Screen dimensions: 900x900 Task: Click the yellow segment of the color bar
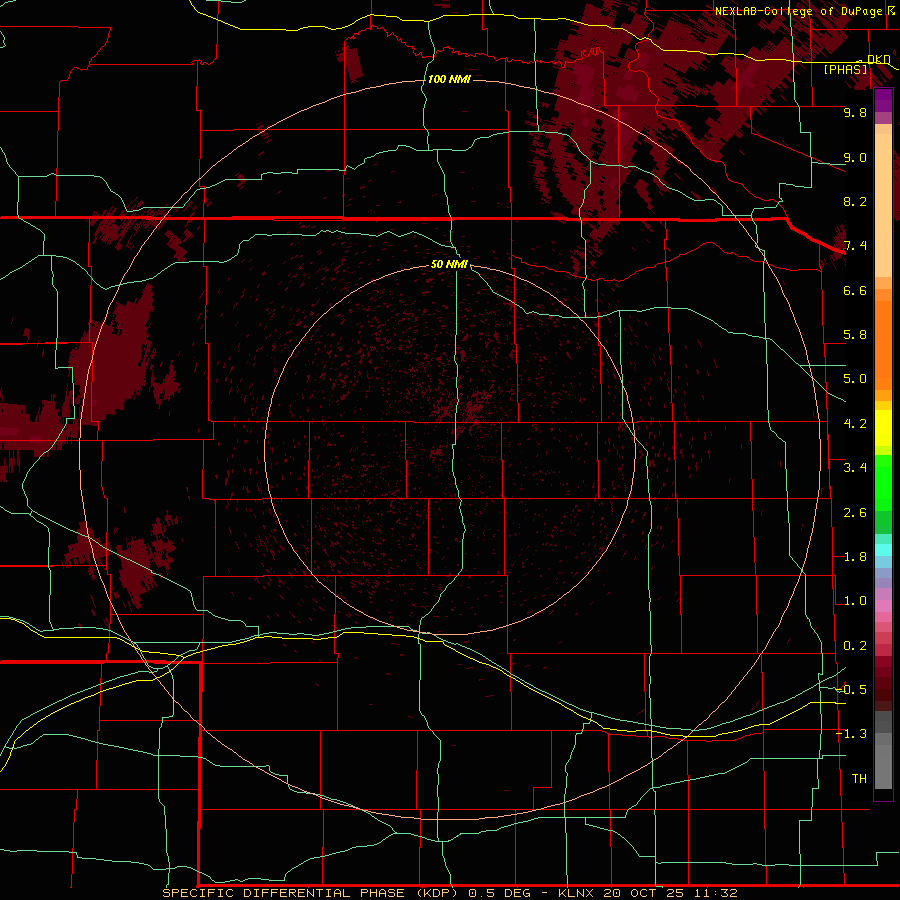tap(883, 428)
